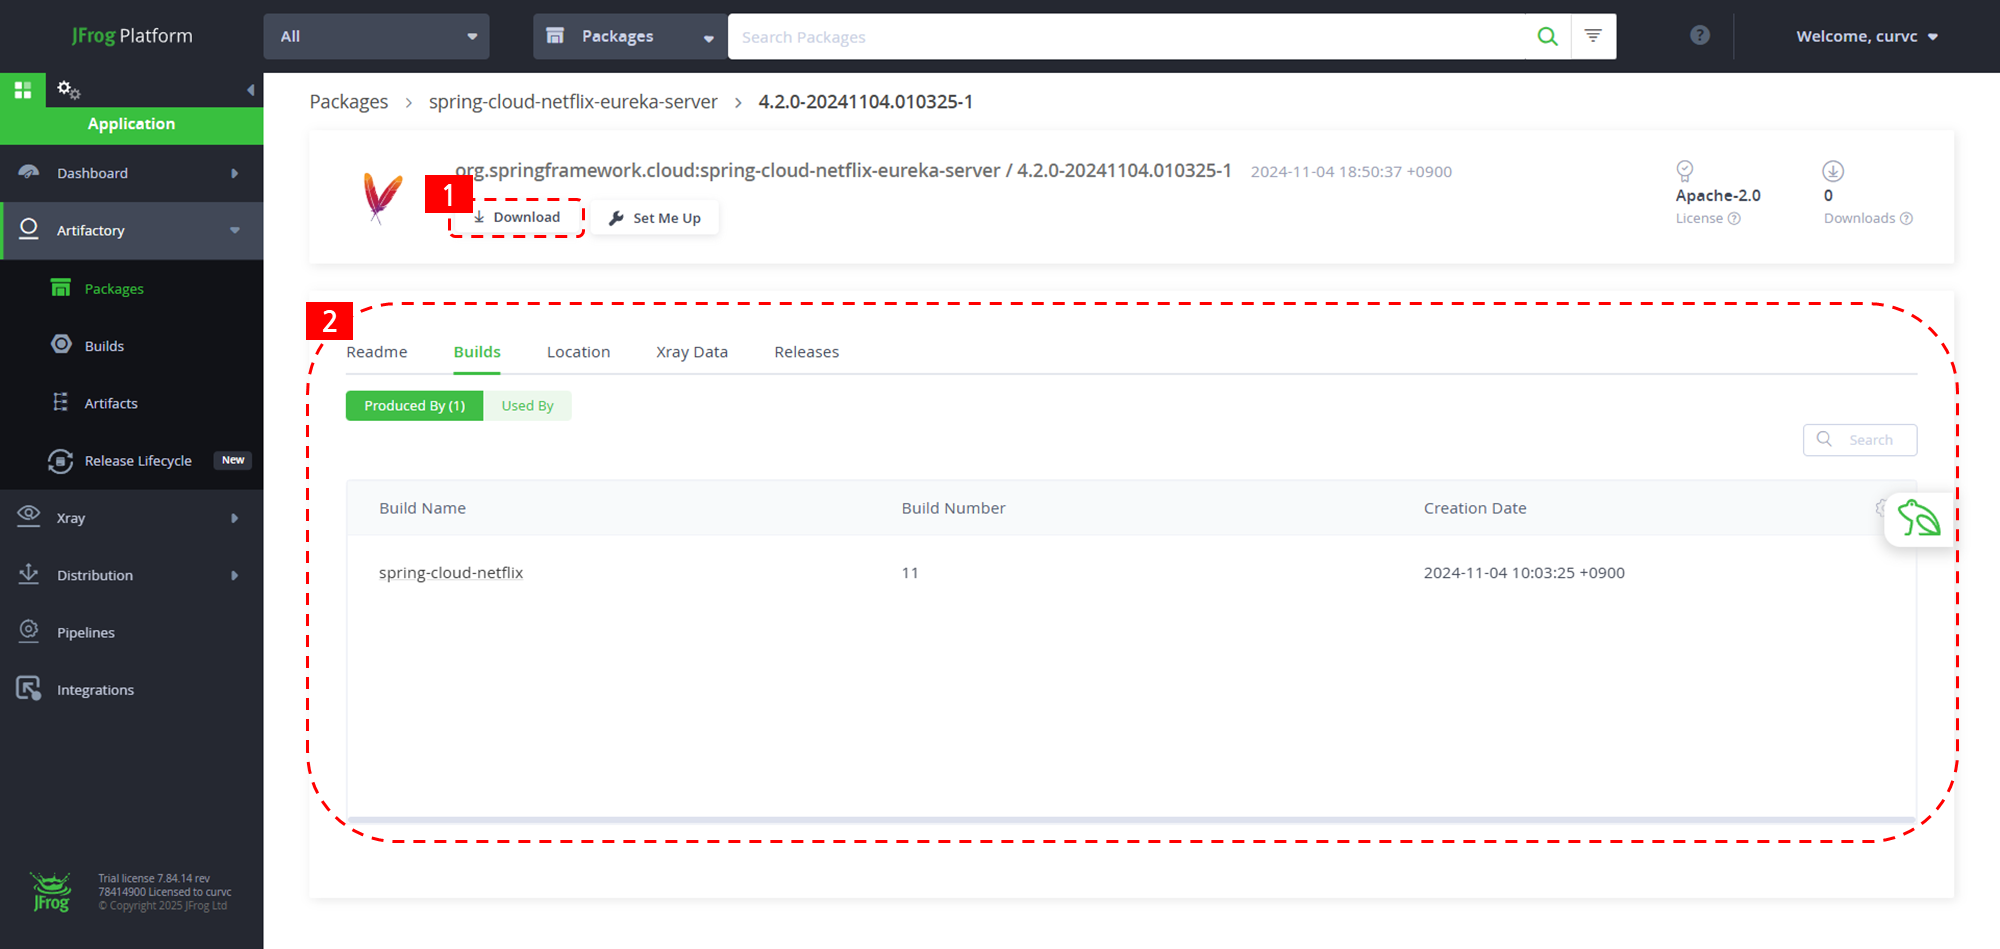Select the Produced By (1) toggle
Viewport: 2000px width, 949px height.
click(414, 405)
